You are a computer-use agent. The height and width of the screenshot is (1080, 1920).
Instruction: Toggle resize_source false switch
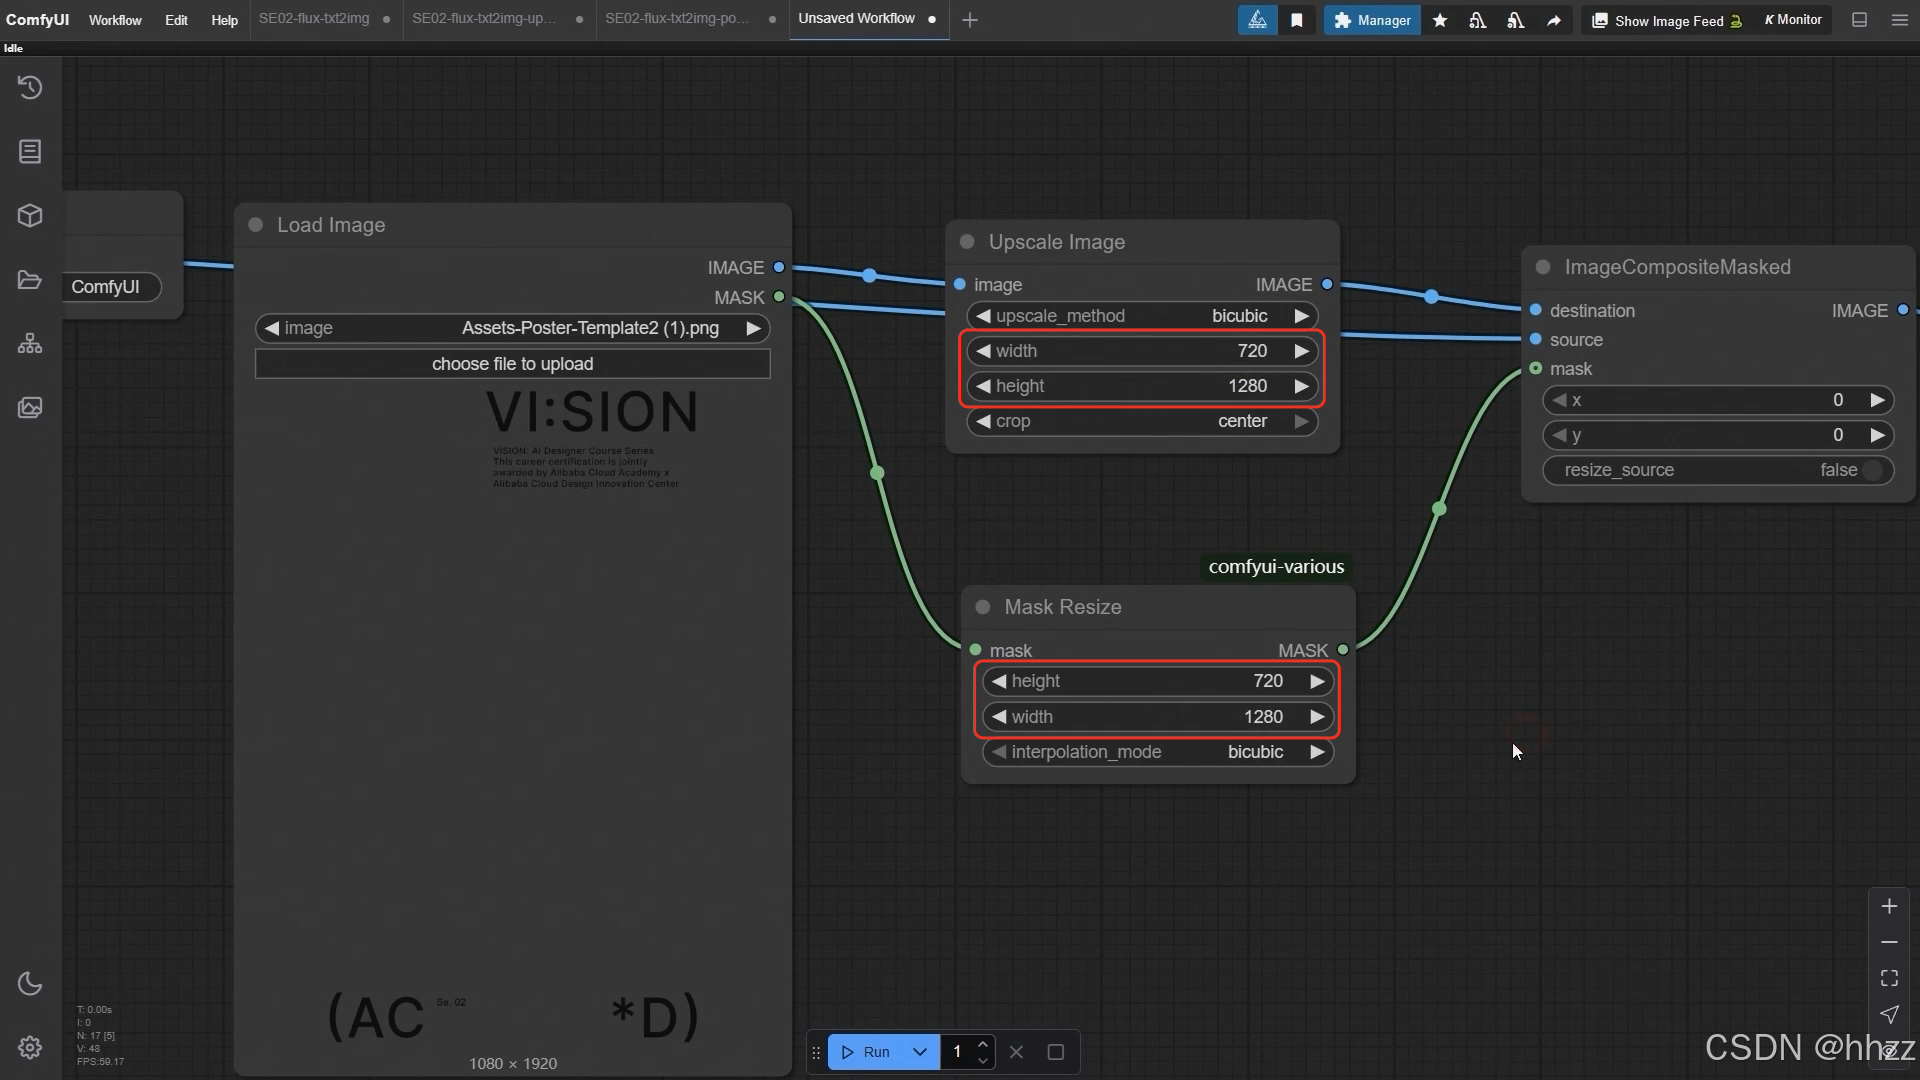1872,470
